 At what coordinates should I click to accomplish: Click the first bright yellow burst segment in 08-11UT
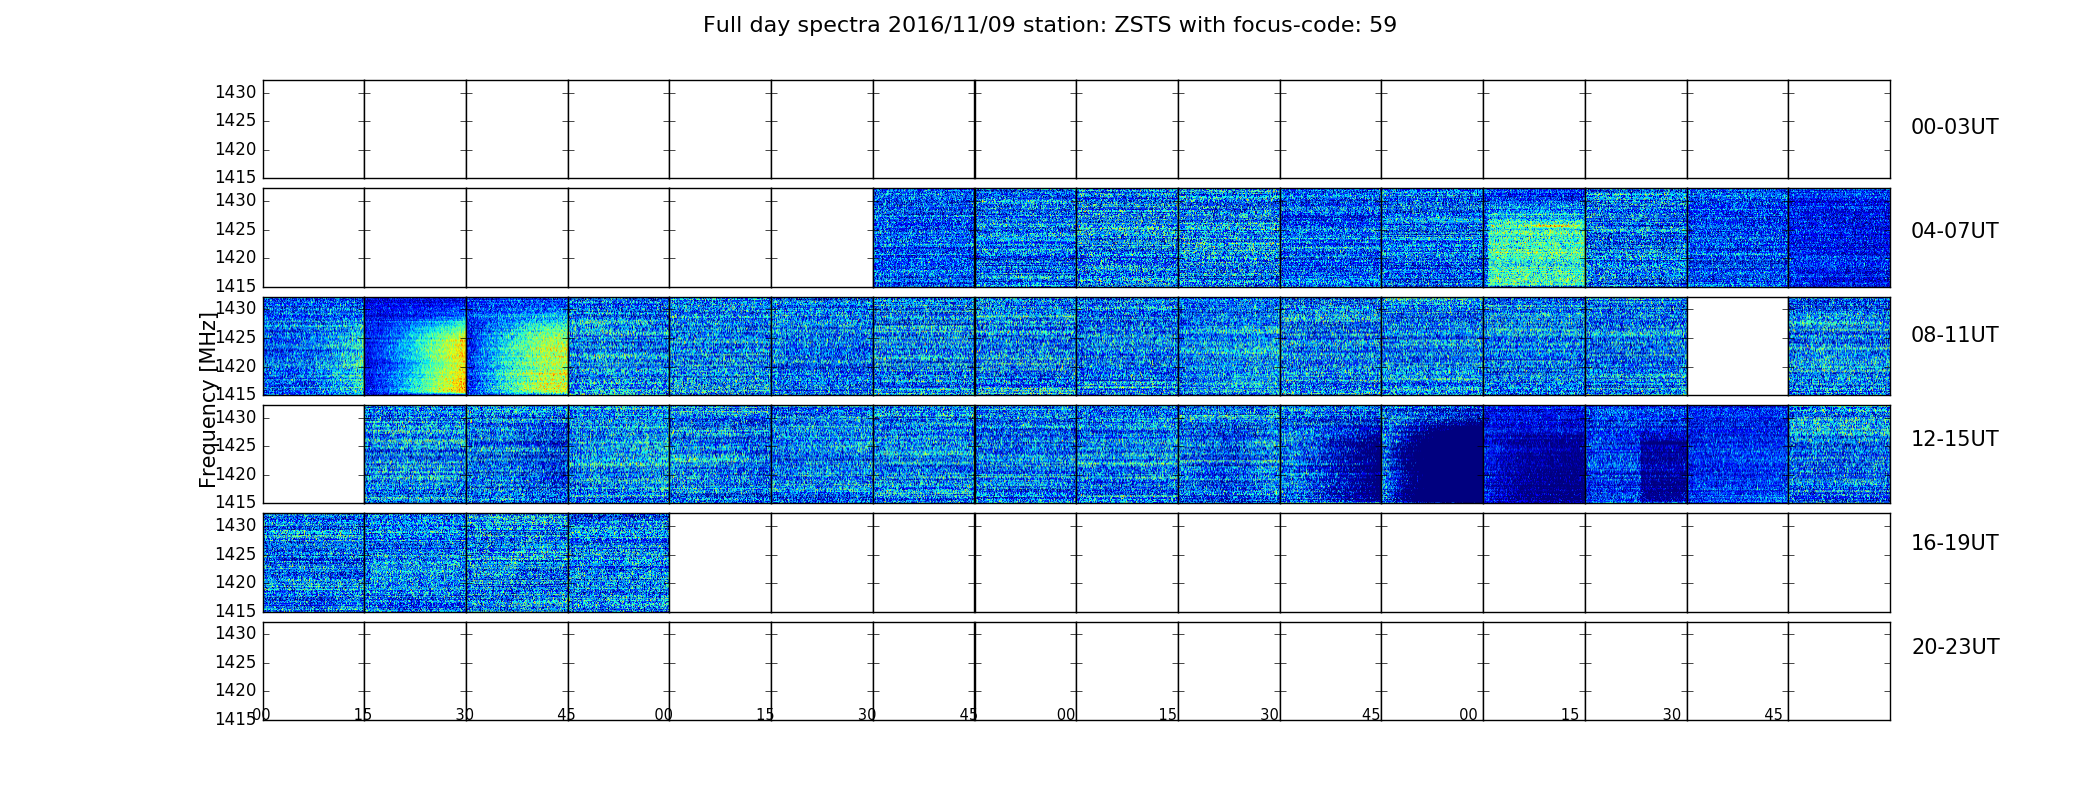coord(415,346)
